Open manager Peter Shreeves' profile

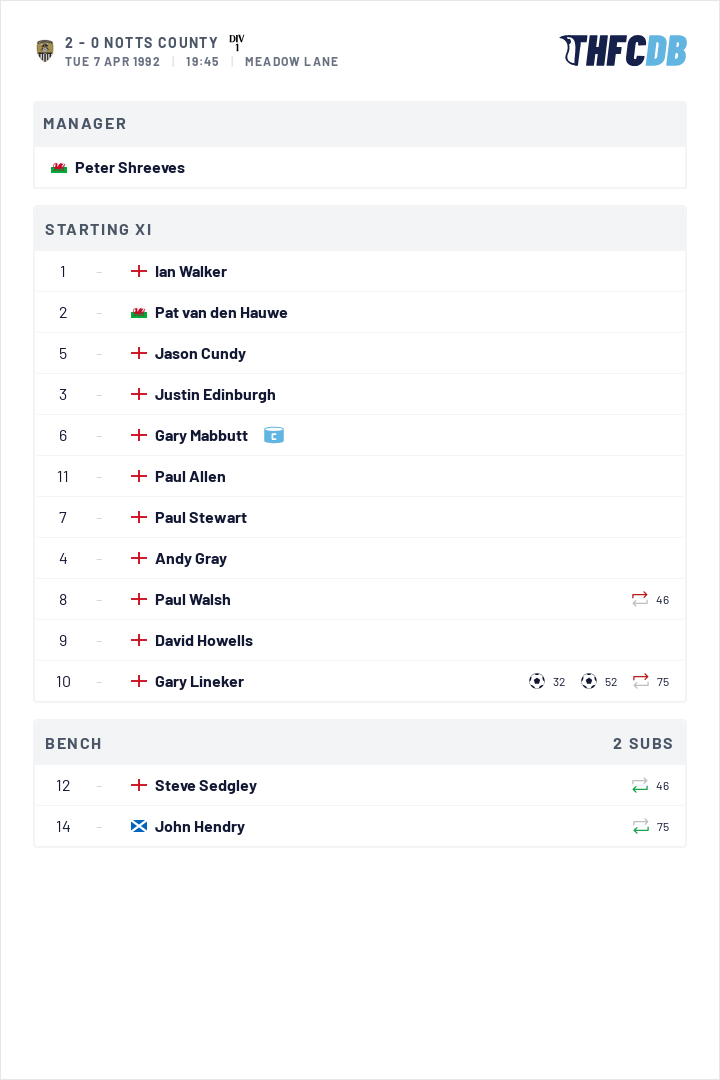(130, 167)
